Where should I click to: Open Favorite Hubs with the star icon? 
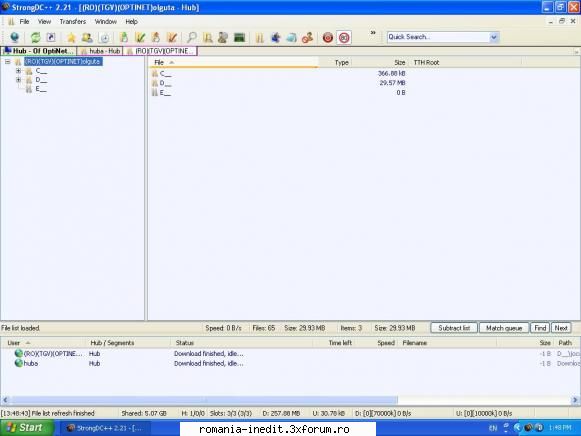(71, 37)
